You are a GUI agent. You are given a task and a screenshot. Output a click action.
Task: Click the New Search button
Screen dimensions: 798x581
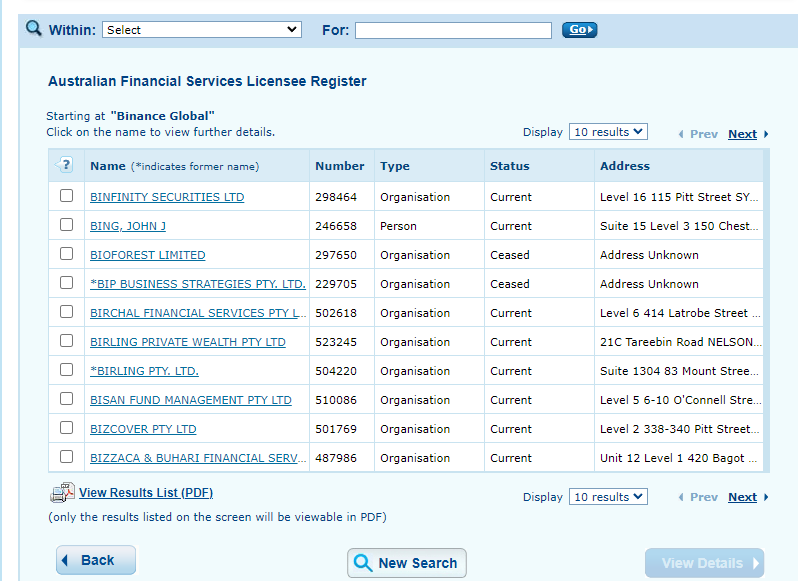pyautogui.click(x=407, y=563)
